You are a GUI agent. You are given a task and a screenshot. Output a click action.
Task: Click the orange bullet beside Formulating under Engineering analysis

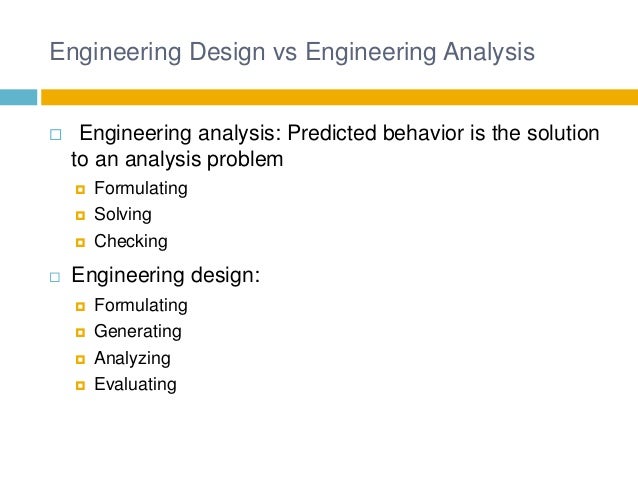pos(81,188)
